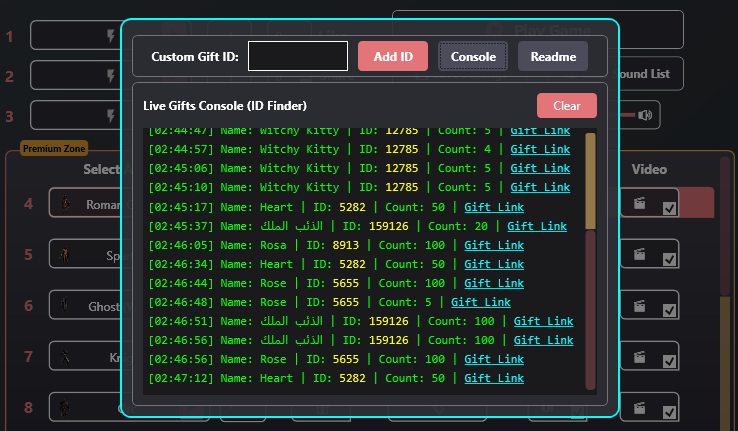Click the video clapper icon in row 5
Image resolution: width=738 pixels, height=431 pixels.
639,254
